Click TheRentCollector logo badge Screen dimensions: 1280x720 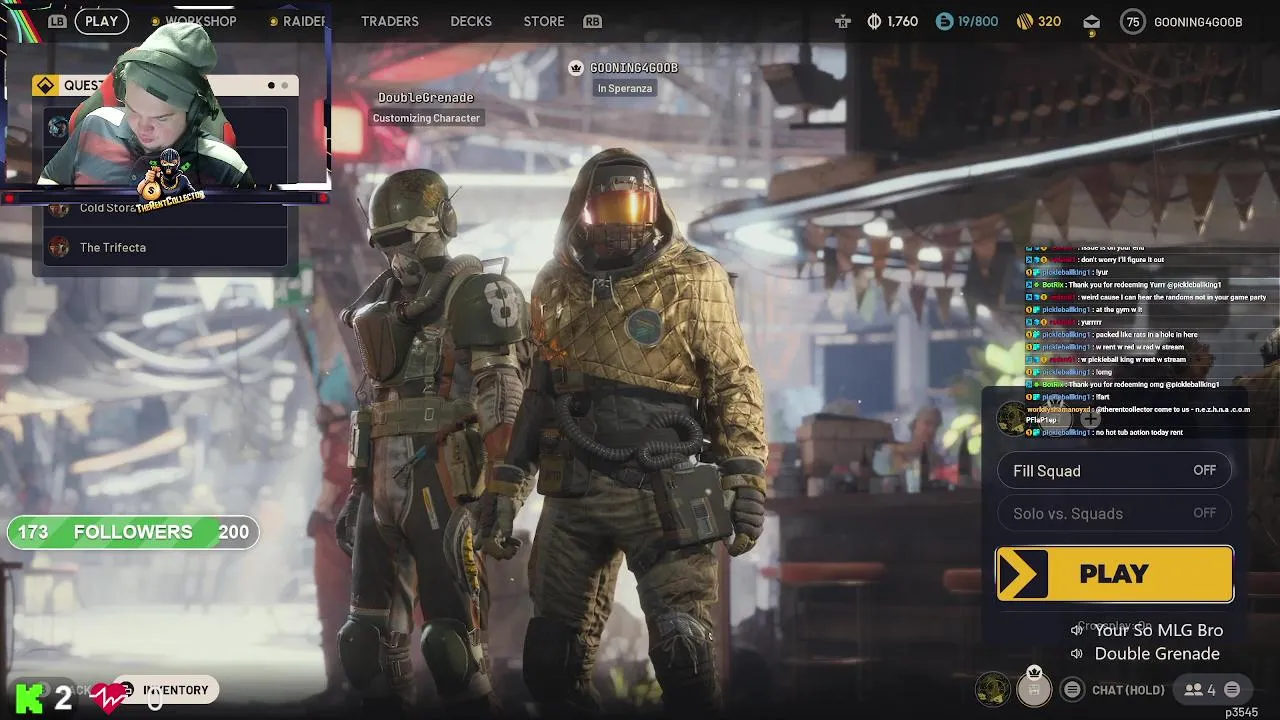click(168, 180)
